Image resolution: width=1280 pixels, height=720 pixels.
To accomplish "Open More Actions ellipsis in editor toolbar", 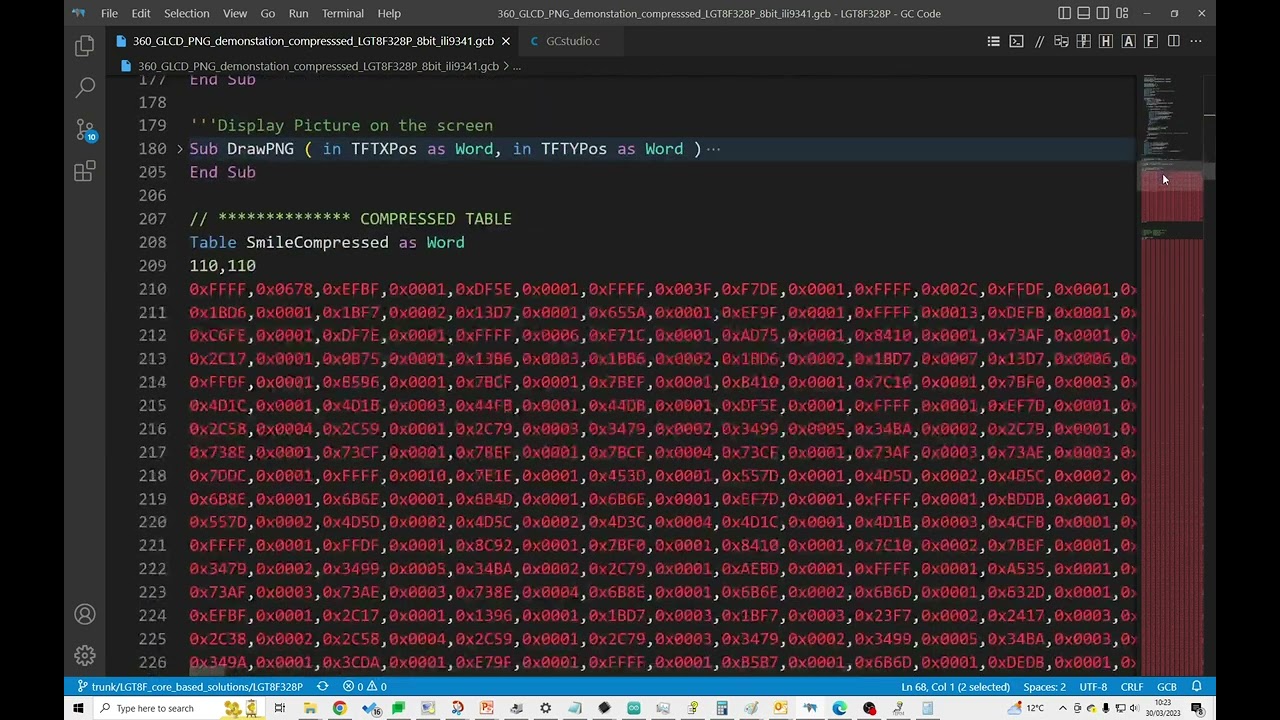I will [1196, 41].
